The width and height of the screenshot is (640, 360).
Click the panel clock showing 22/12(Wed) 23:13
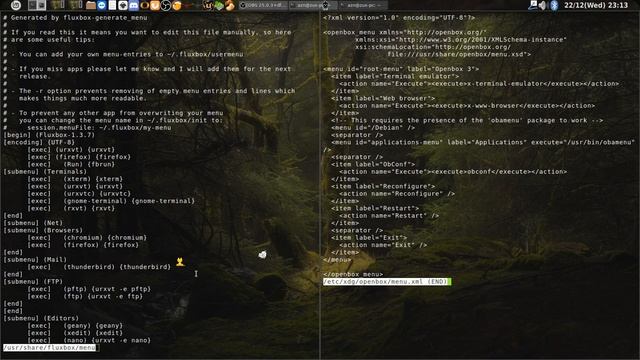point(596,5)
